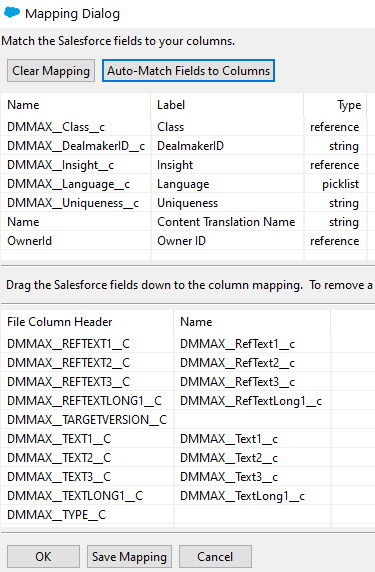Select the mapped DMMAX__RefTextLong1__c name cell
The height and width of the screenshot is (572, 375).
click(252, 401)
